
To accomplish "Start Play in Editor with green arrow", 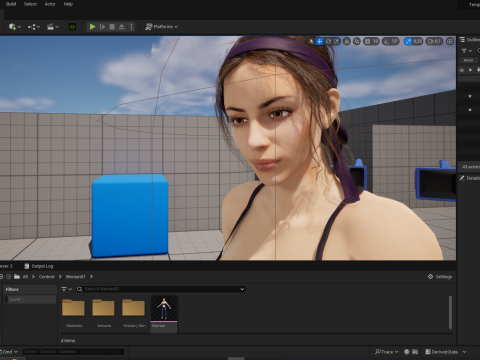I will tap(92, 27).
